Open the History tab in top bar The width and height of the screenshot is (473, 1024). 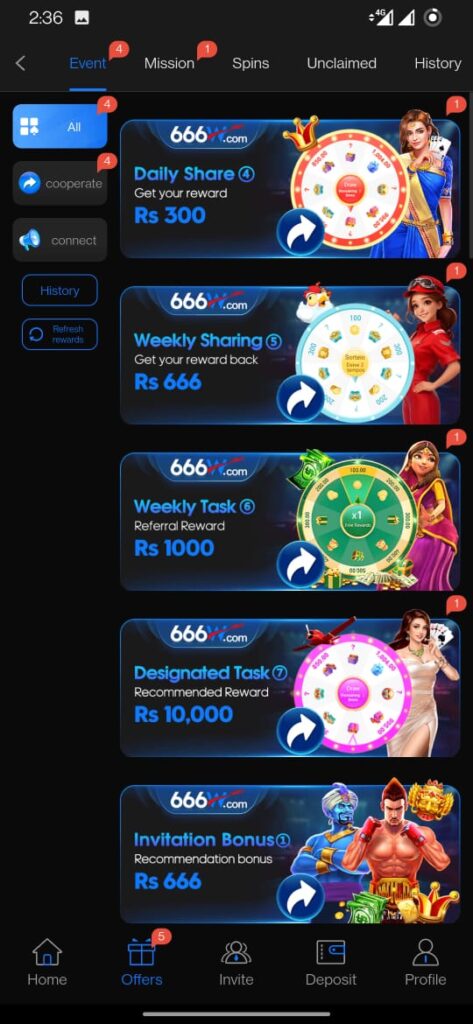click(x=438, y=63)
